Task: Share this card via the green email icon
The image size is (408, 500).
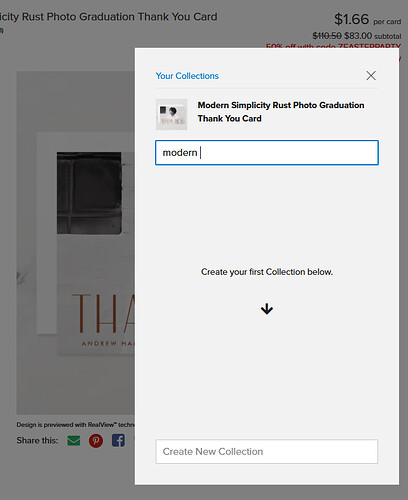Action: (x=73, y=441)
